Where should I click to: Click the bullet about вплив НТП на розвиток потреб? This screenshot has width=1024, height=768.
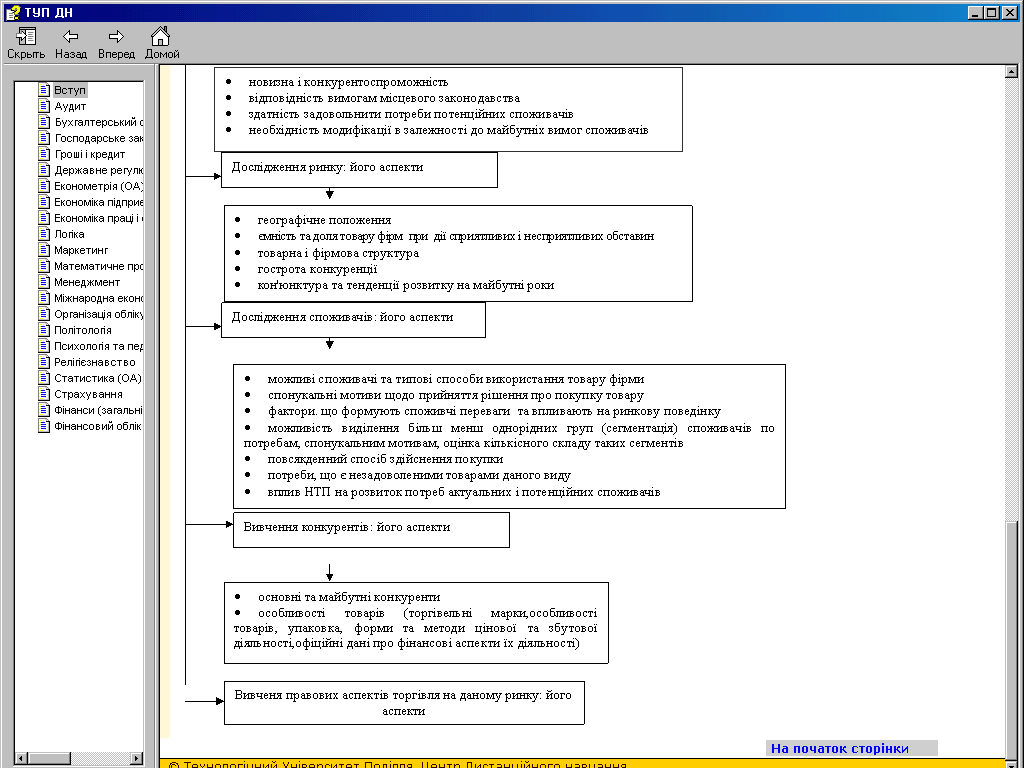[x=464, y=492]
